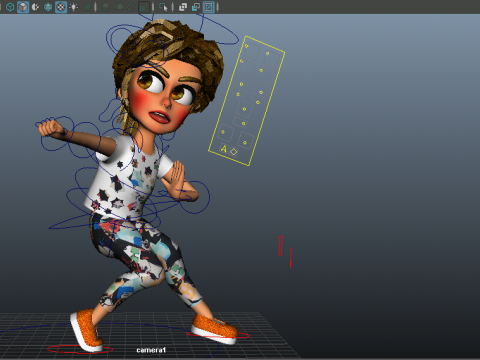This screenshot has height=360, width=480.
Task: Toggle Screen Space Ambient Occlusion icon
Action: click(x=106, y=7)
